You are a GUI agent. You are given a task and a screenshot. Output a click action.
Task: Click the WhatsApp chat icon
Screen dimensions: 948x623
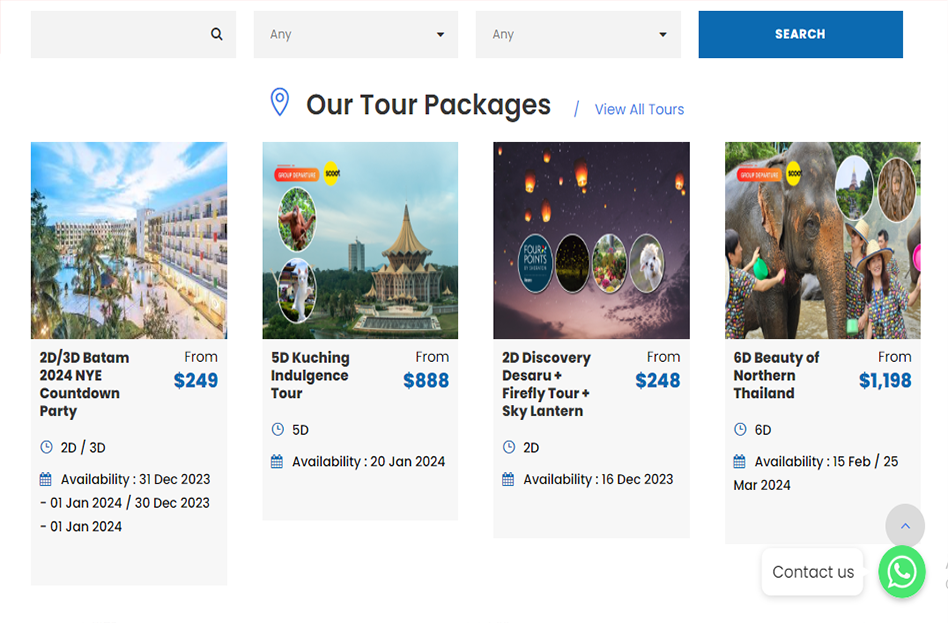pos(901,572)
